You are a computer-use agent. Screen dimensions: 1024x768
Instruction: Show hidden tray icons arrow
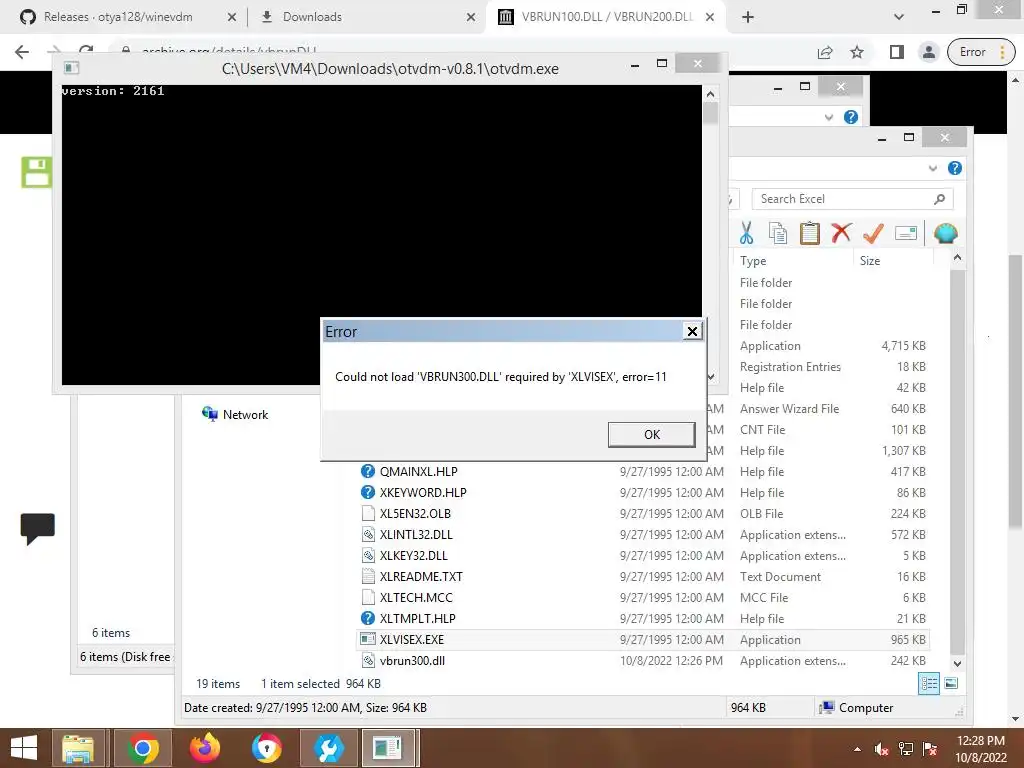point(857,749)
